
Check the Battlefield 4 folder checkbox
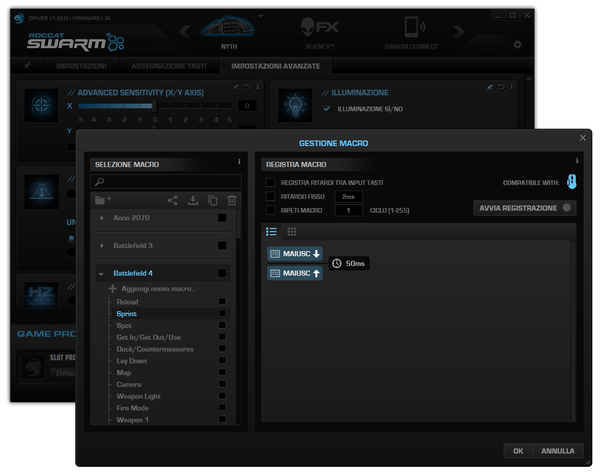click(222, 273)
